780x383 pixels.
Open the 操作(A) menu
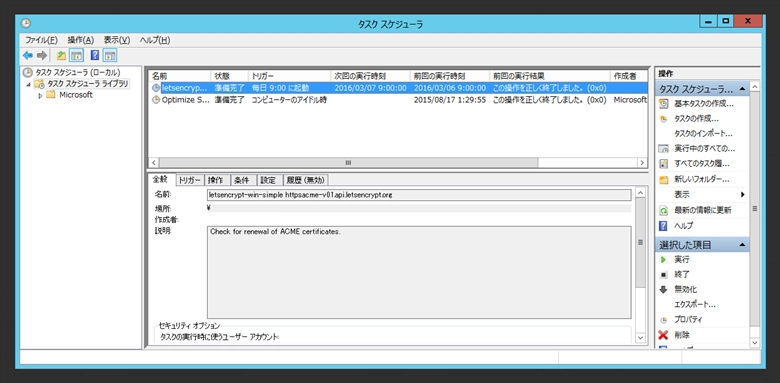click(x=81, y=40)
